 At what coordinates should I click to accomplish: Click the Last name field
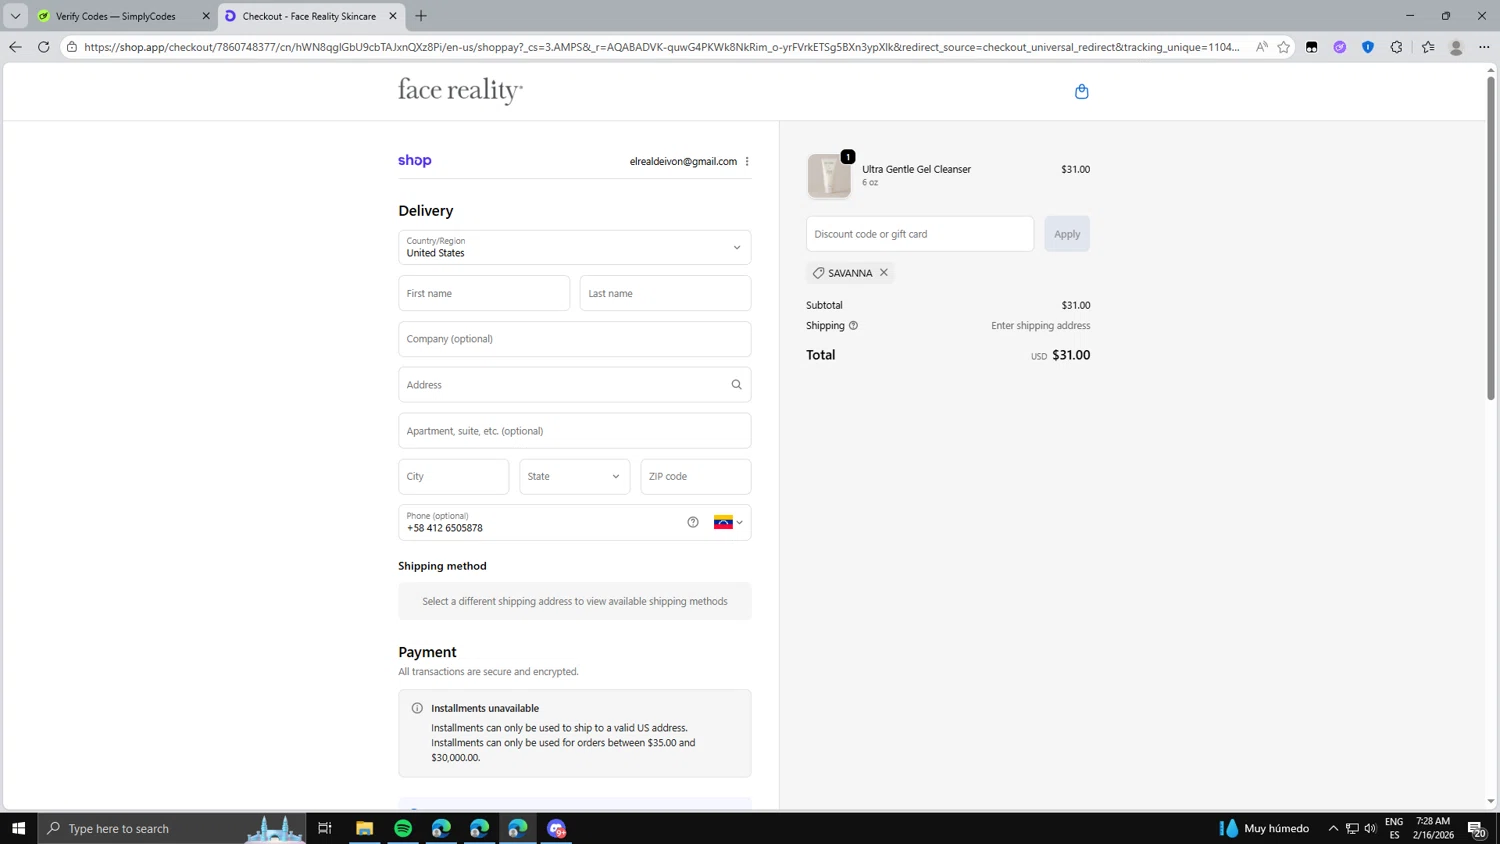(x=665, y=293)
